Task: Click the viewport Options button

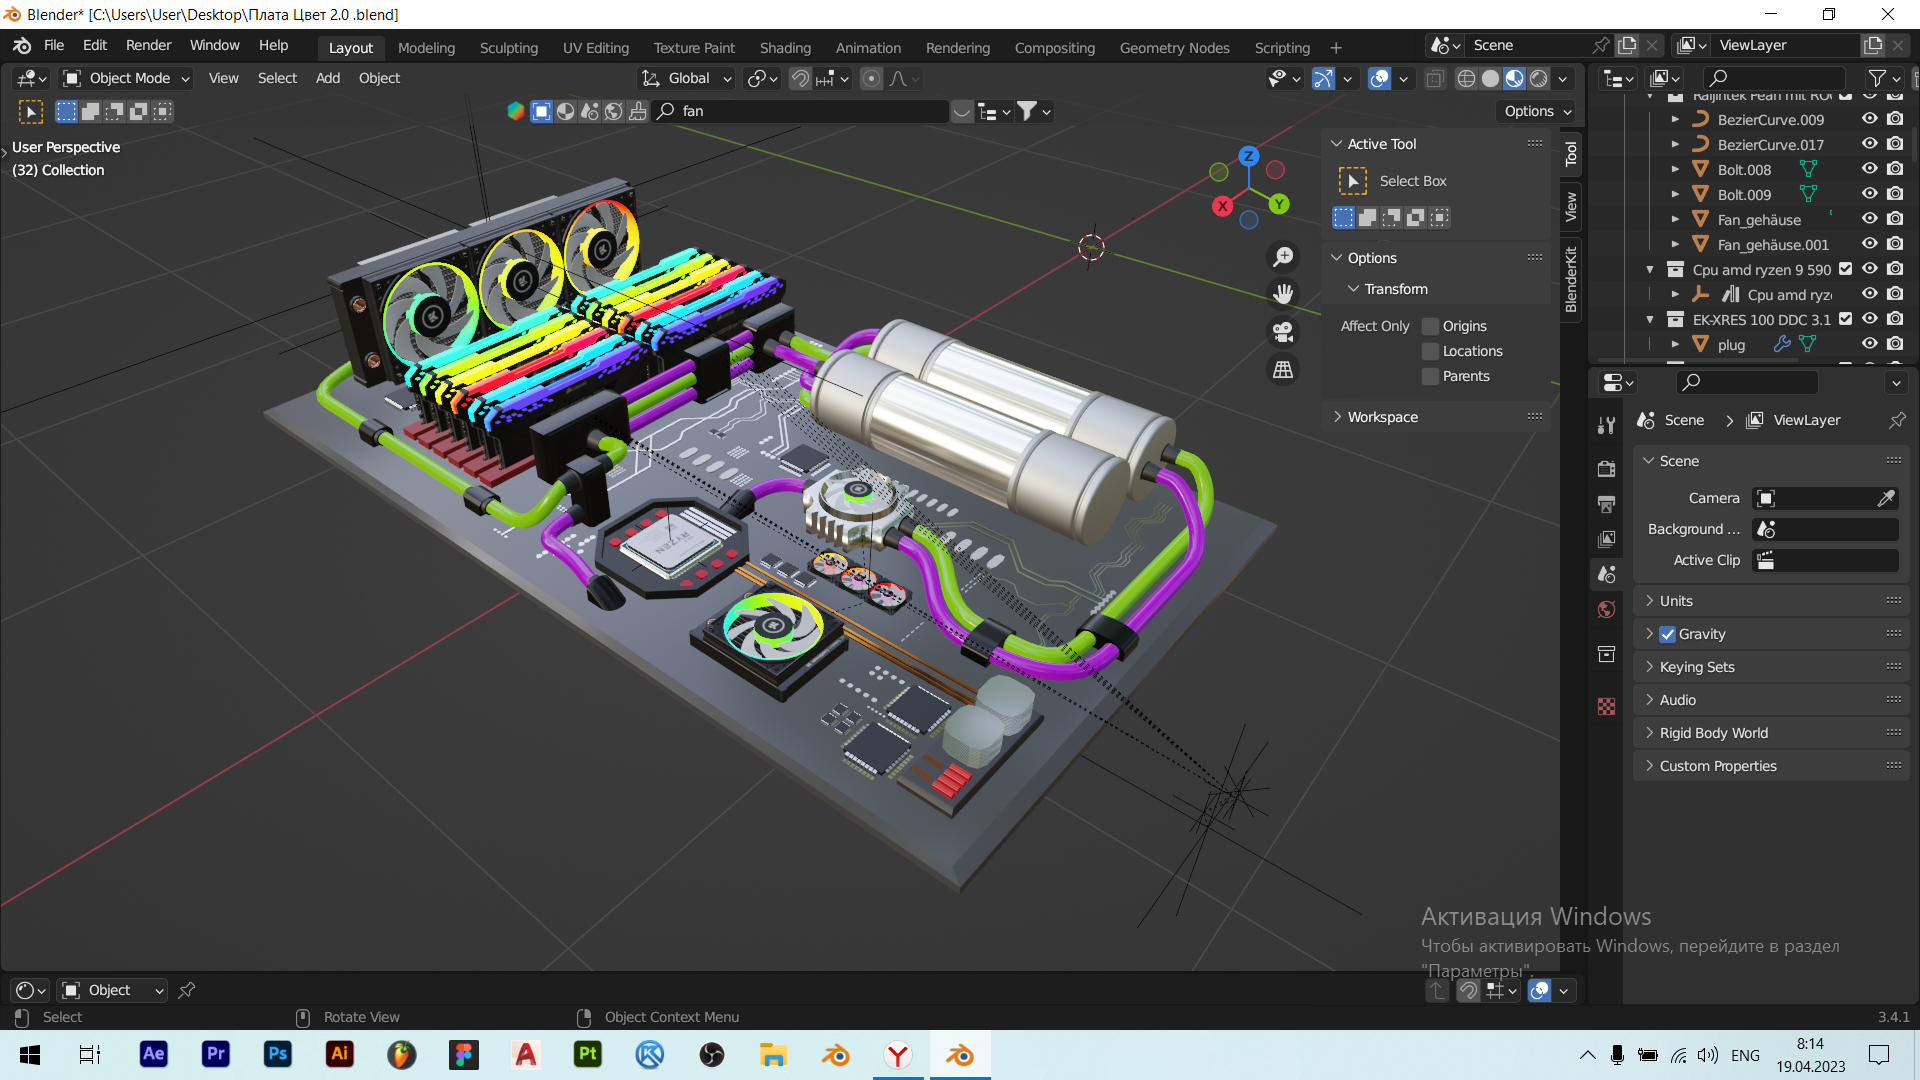Action: click(1537, 111)
